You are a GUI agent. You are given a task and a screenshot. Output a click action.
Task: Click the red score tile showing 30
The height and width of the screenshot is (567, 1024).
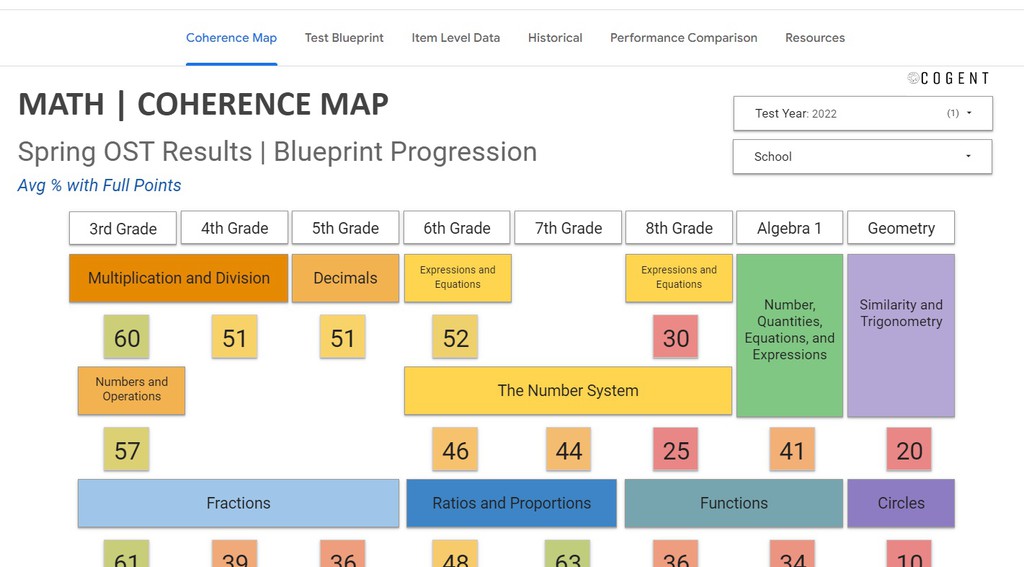point(676,337)
